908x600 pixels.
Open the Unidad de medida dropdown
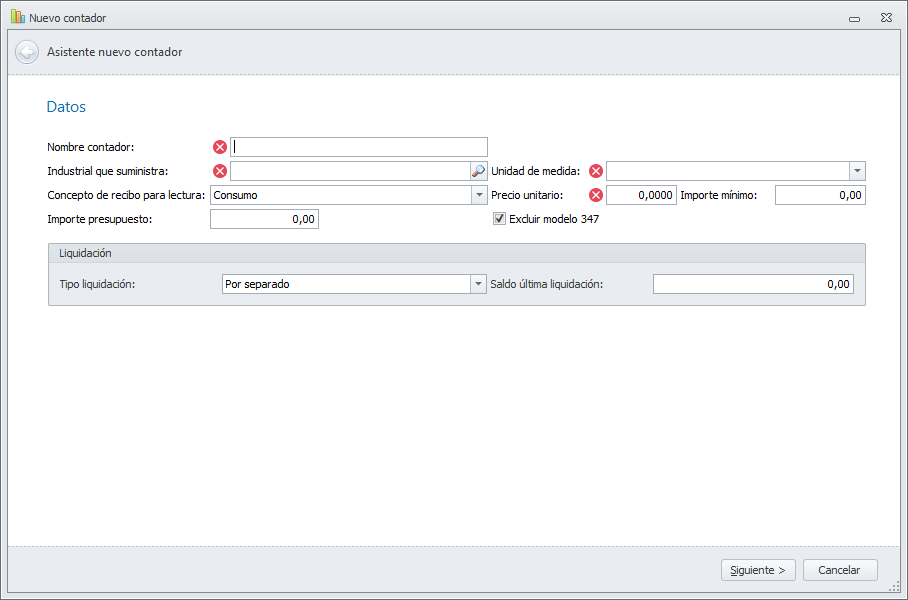pos(857,171)
